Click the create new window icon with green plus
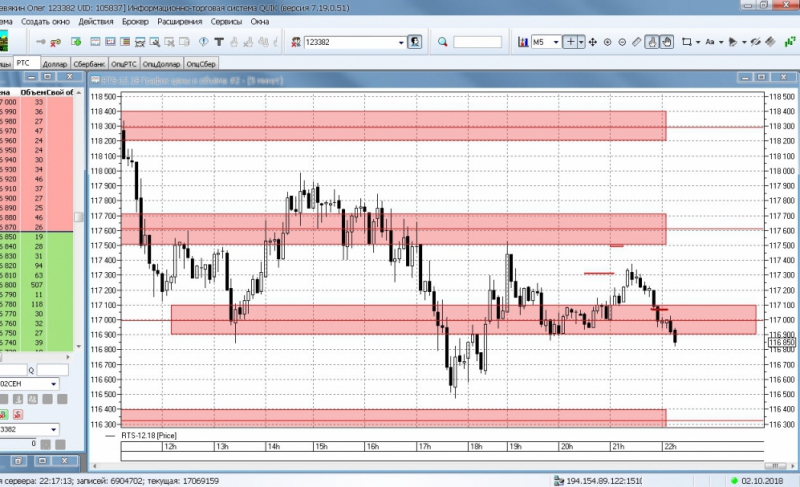This screenshot has width=800, height=487. coord(76,42)
